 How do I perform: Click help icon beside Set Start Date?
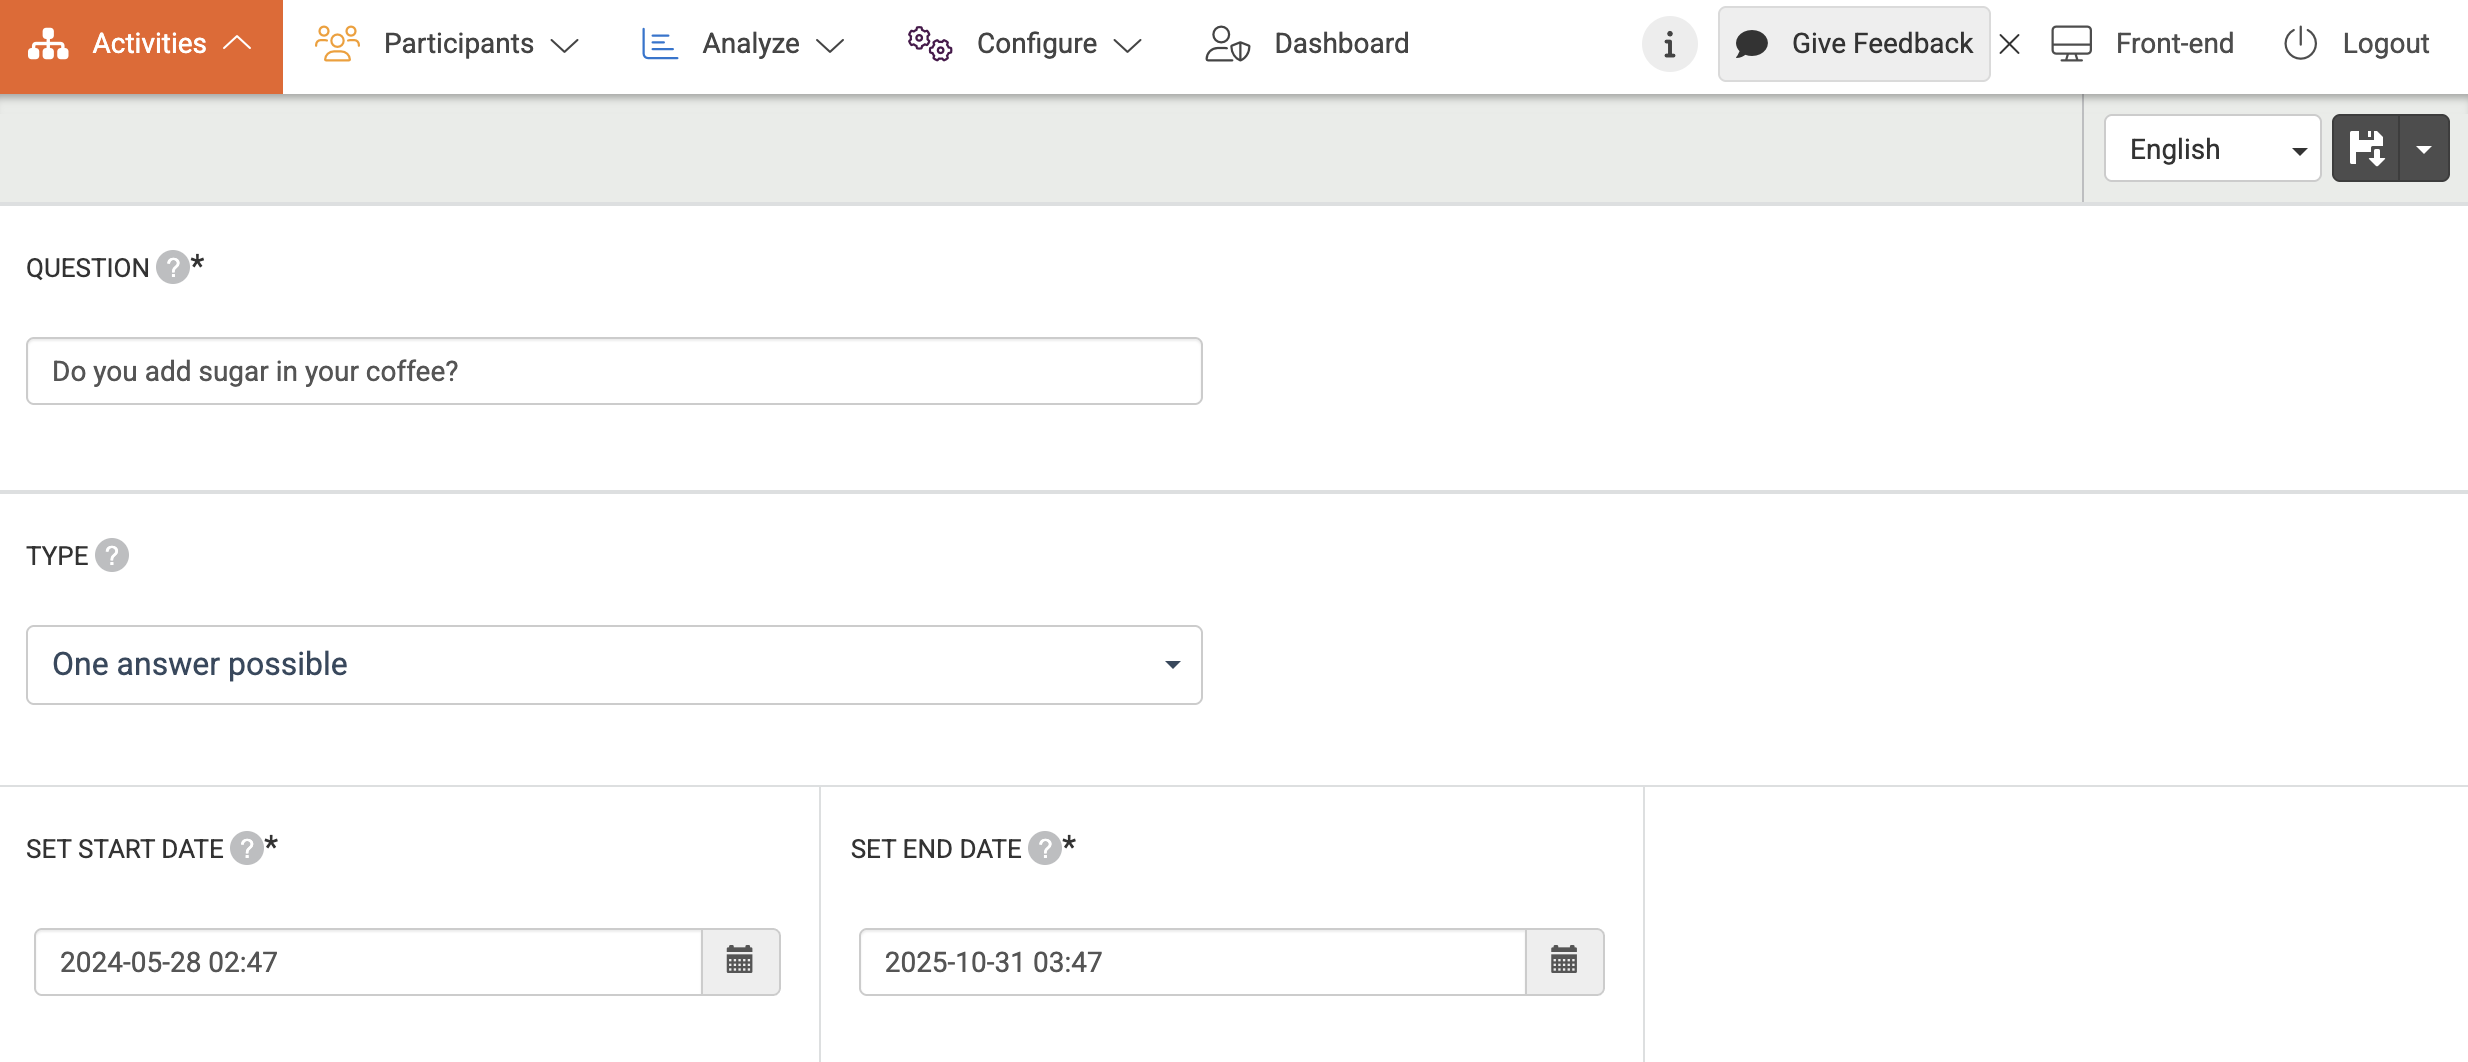[246, 848]
